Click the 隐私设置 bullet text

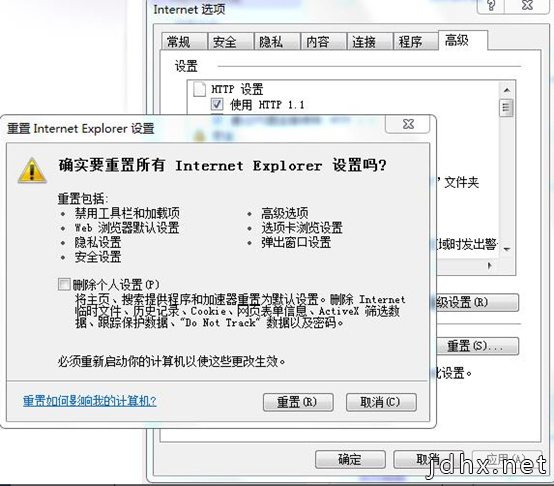pyautogui.click(x=98, y=243)
